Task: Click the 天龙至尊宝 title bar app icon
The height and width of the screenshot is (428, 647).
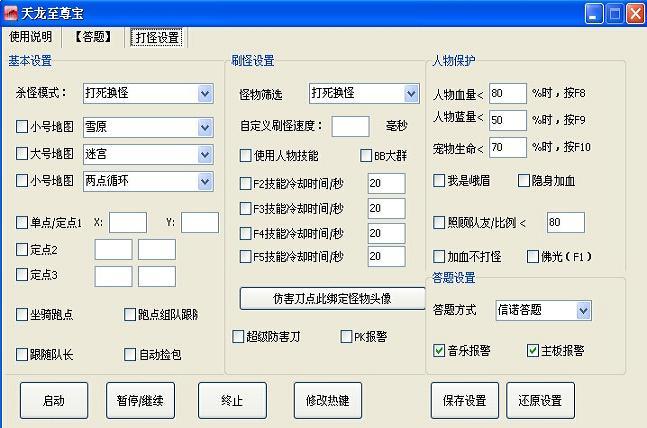Action: coord(11,13)
